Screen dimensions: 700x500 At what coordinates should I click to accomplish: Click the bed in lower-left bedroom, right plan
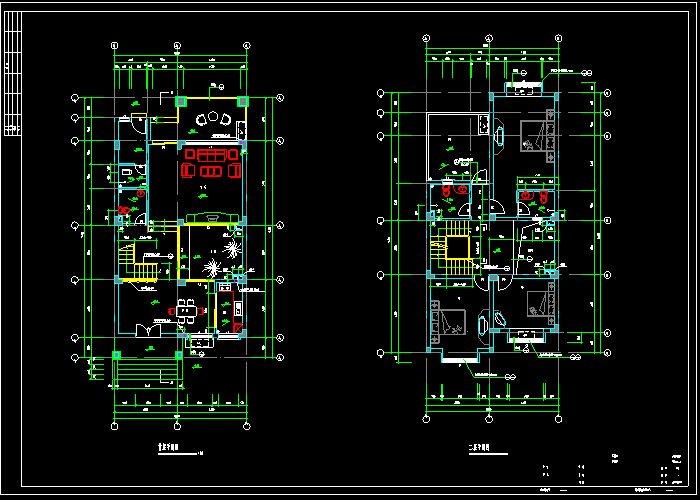[x=447, y=320]
